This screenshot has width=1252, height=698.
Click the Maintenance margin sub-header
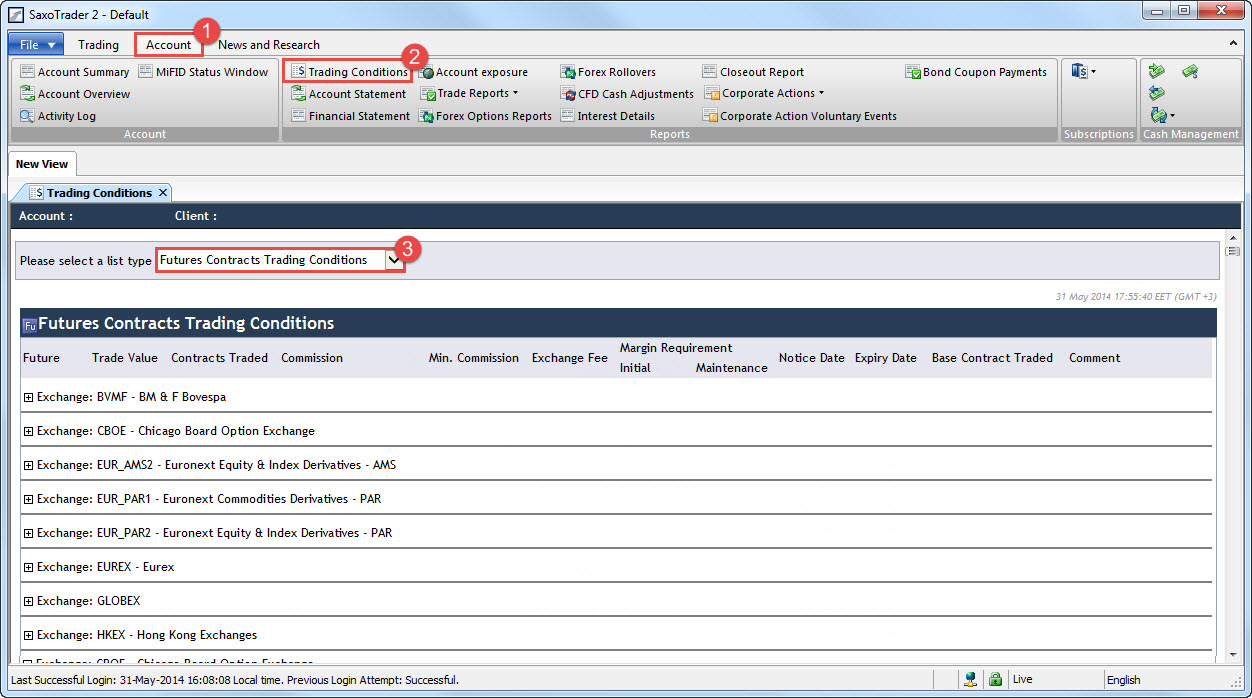click(732, 368)
